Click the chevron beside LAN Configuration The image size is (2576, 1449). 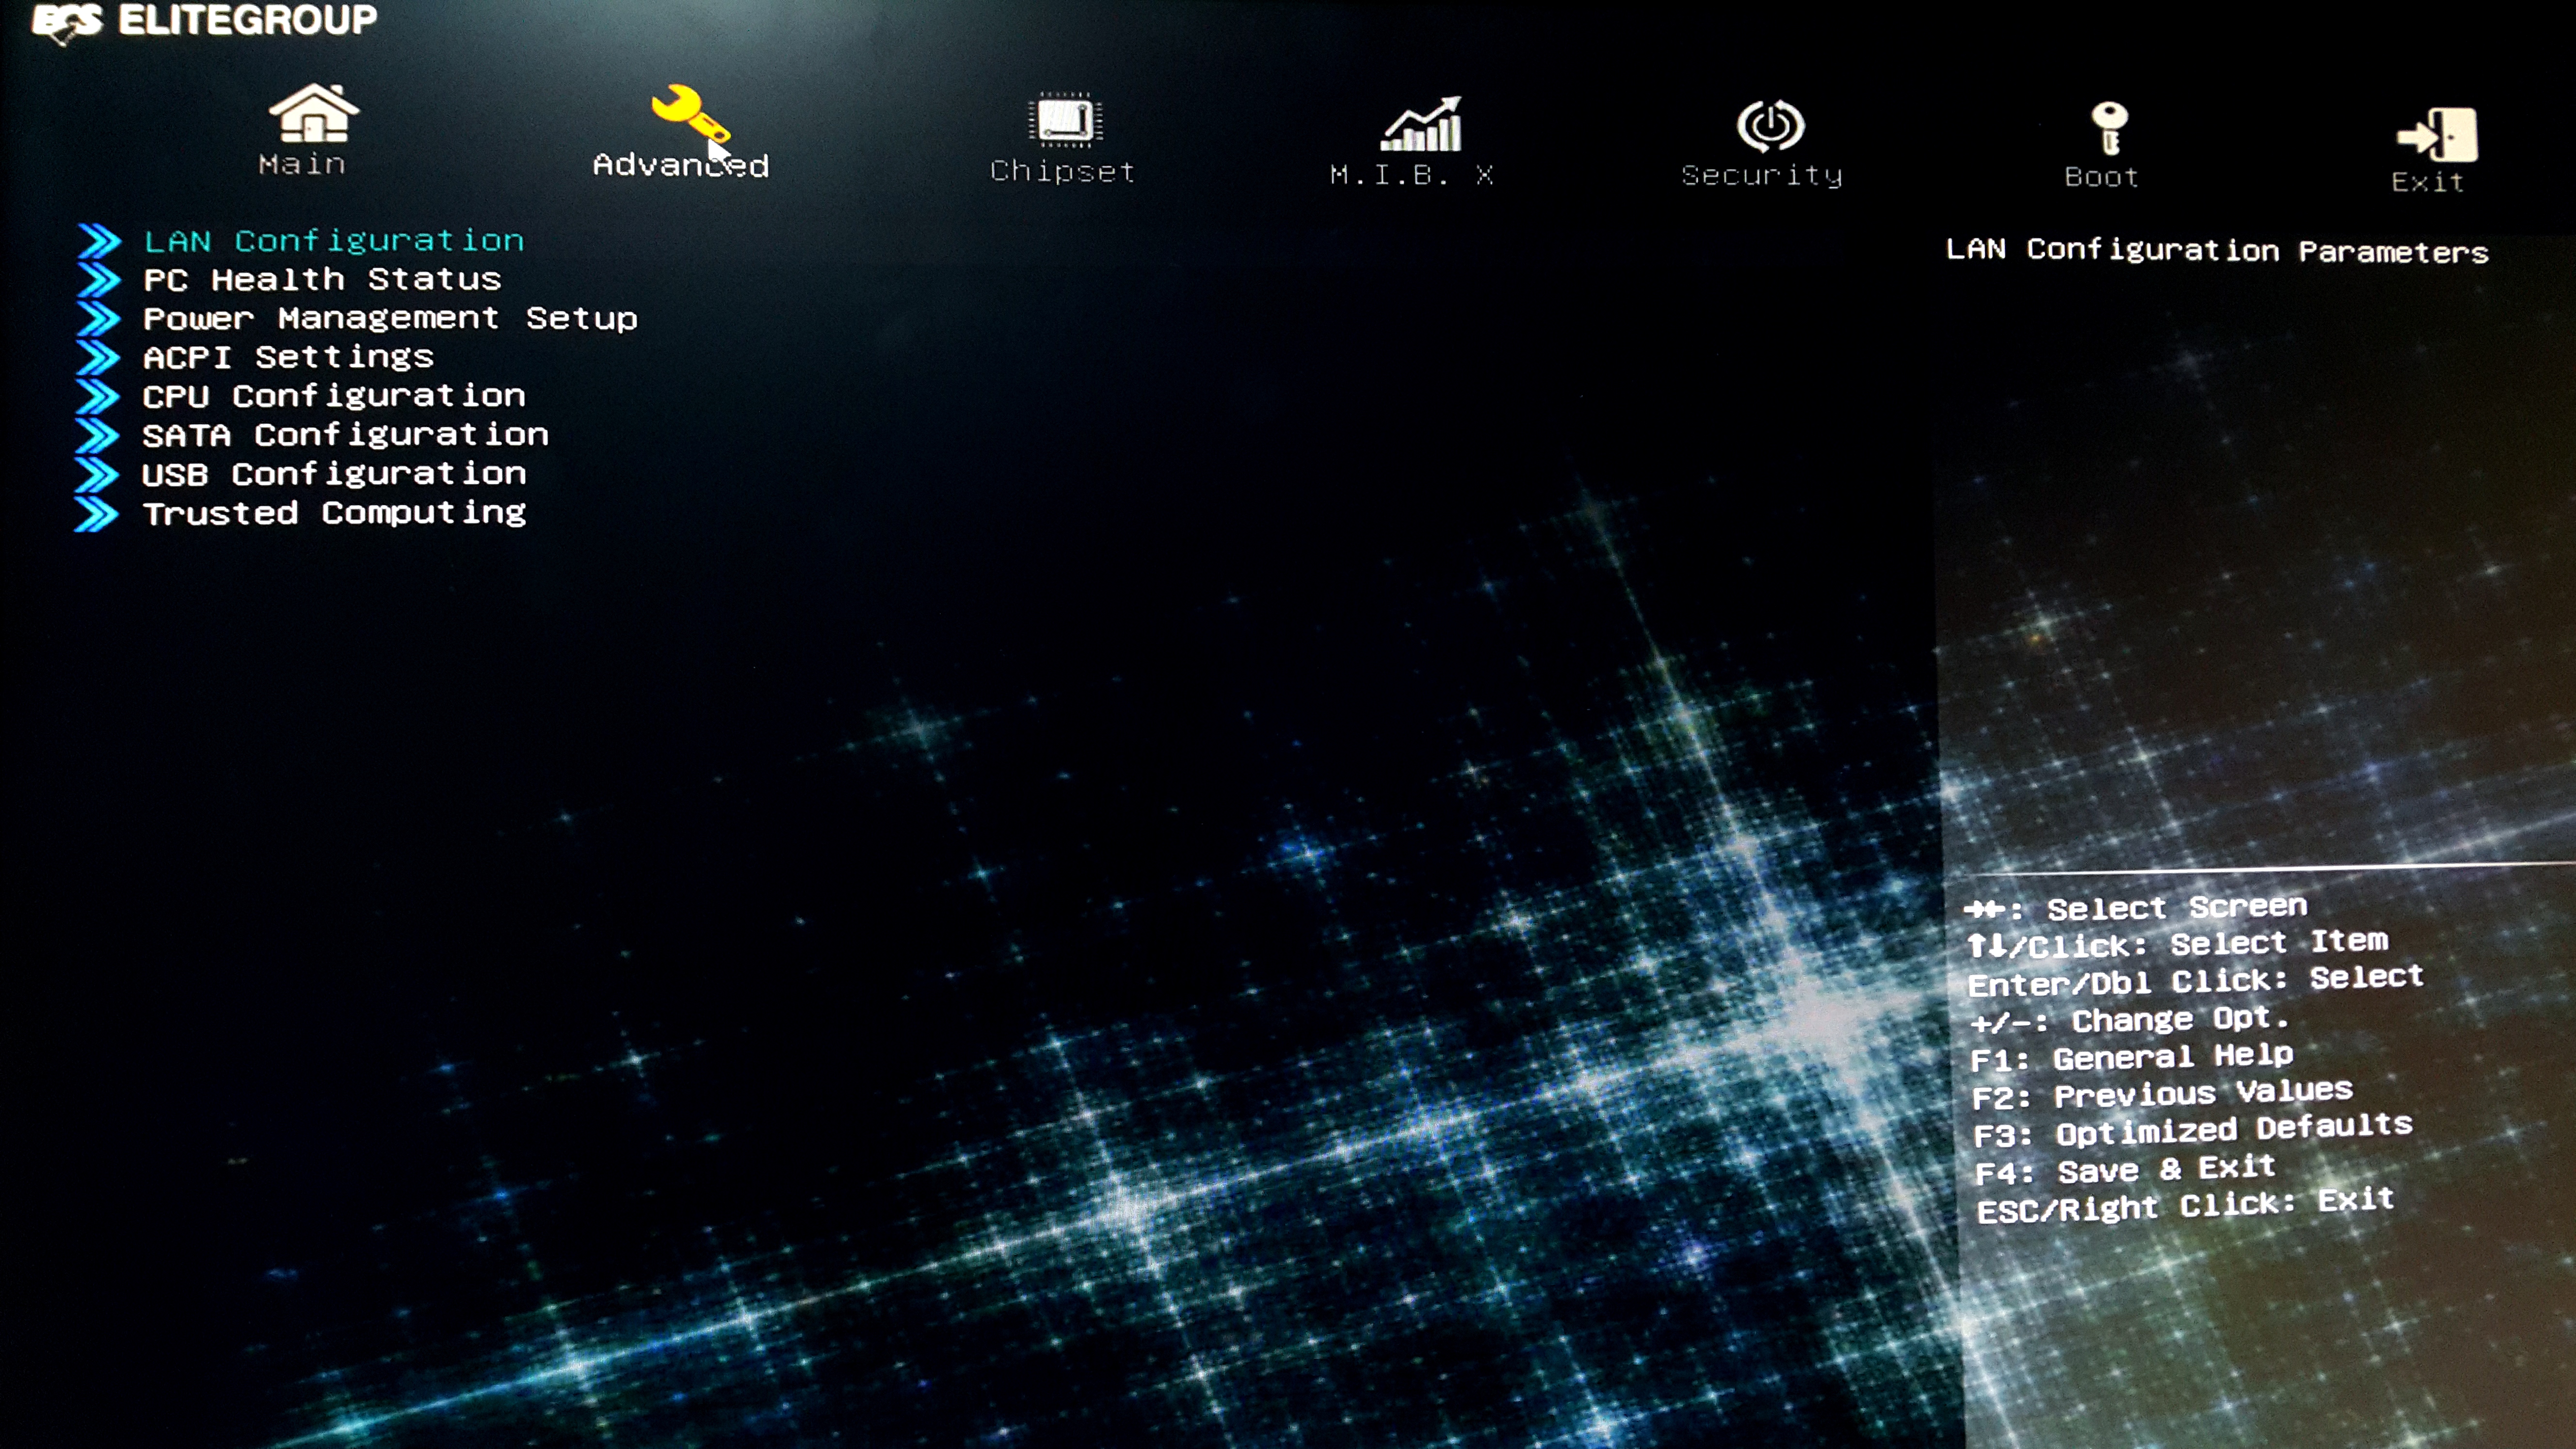(x=99, y=241)
